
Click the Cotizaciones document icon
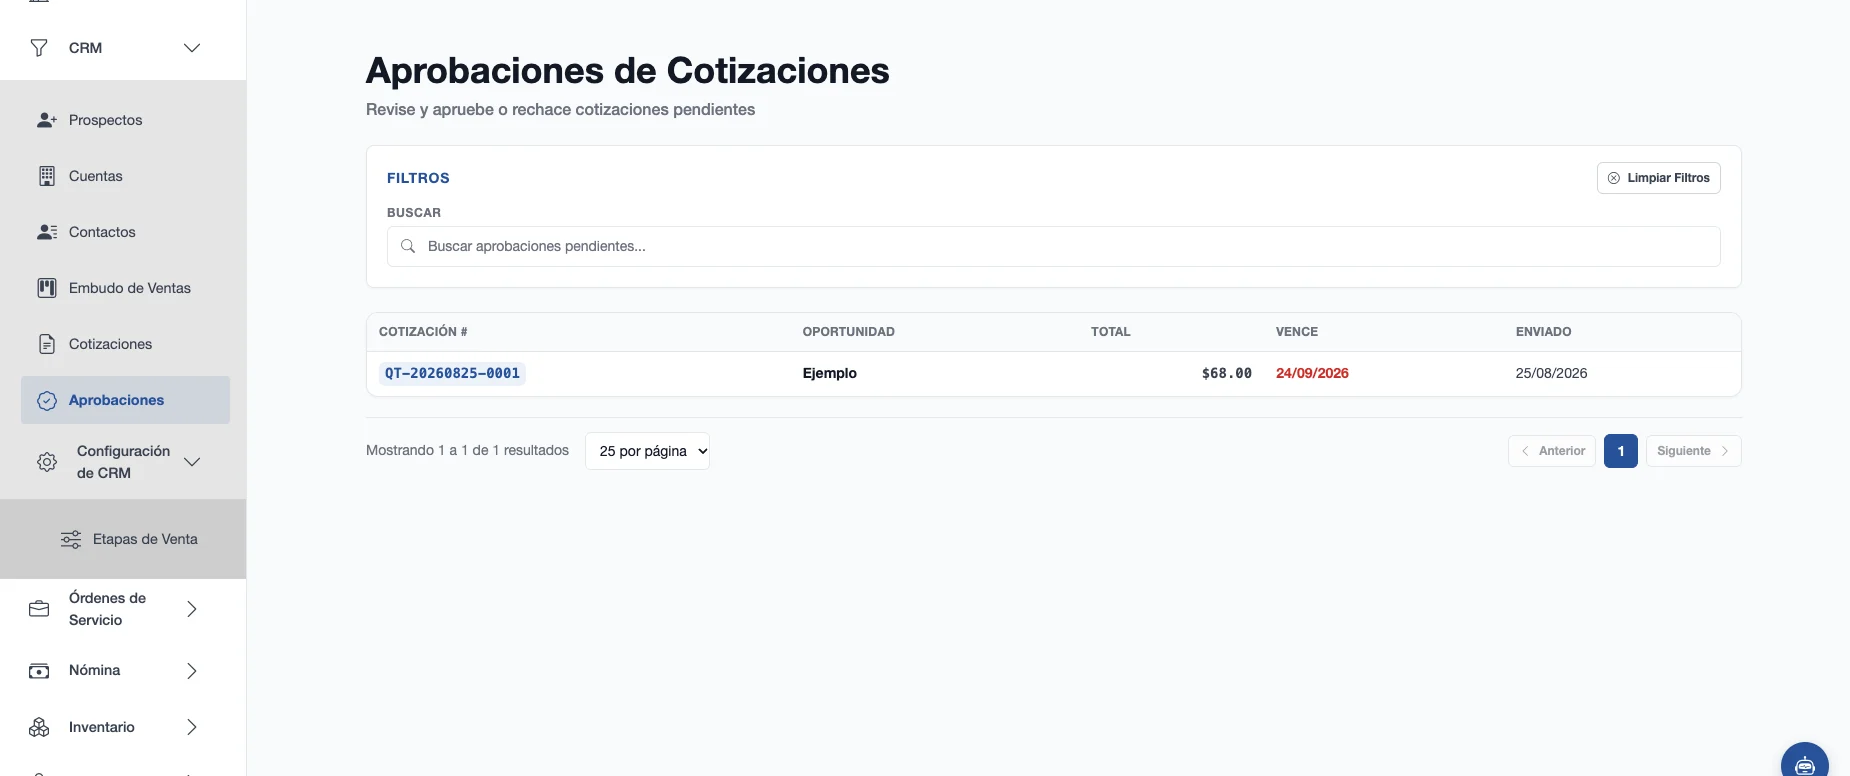(47, 344)
